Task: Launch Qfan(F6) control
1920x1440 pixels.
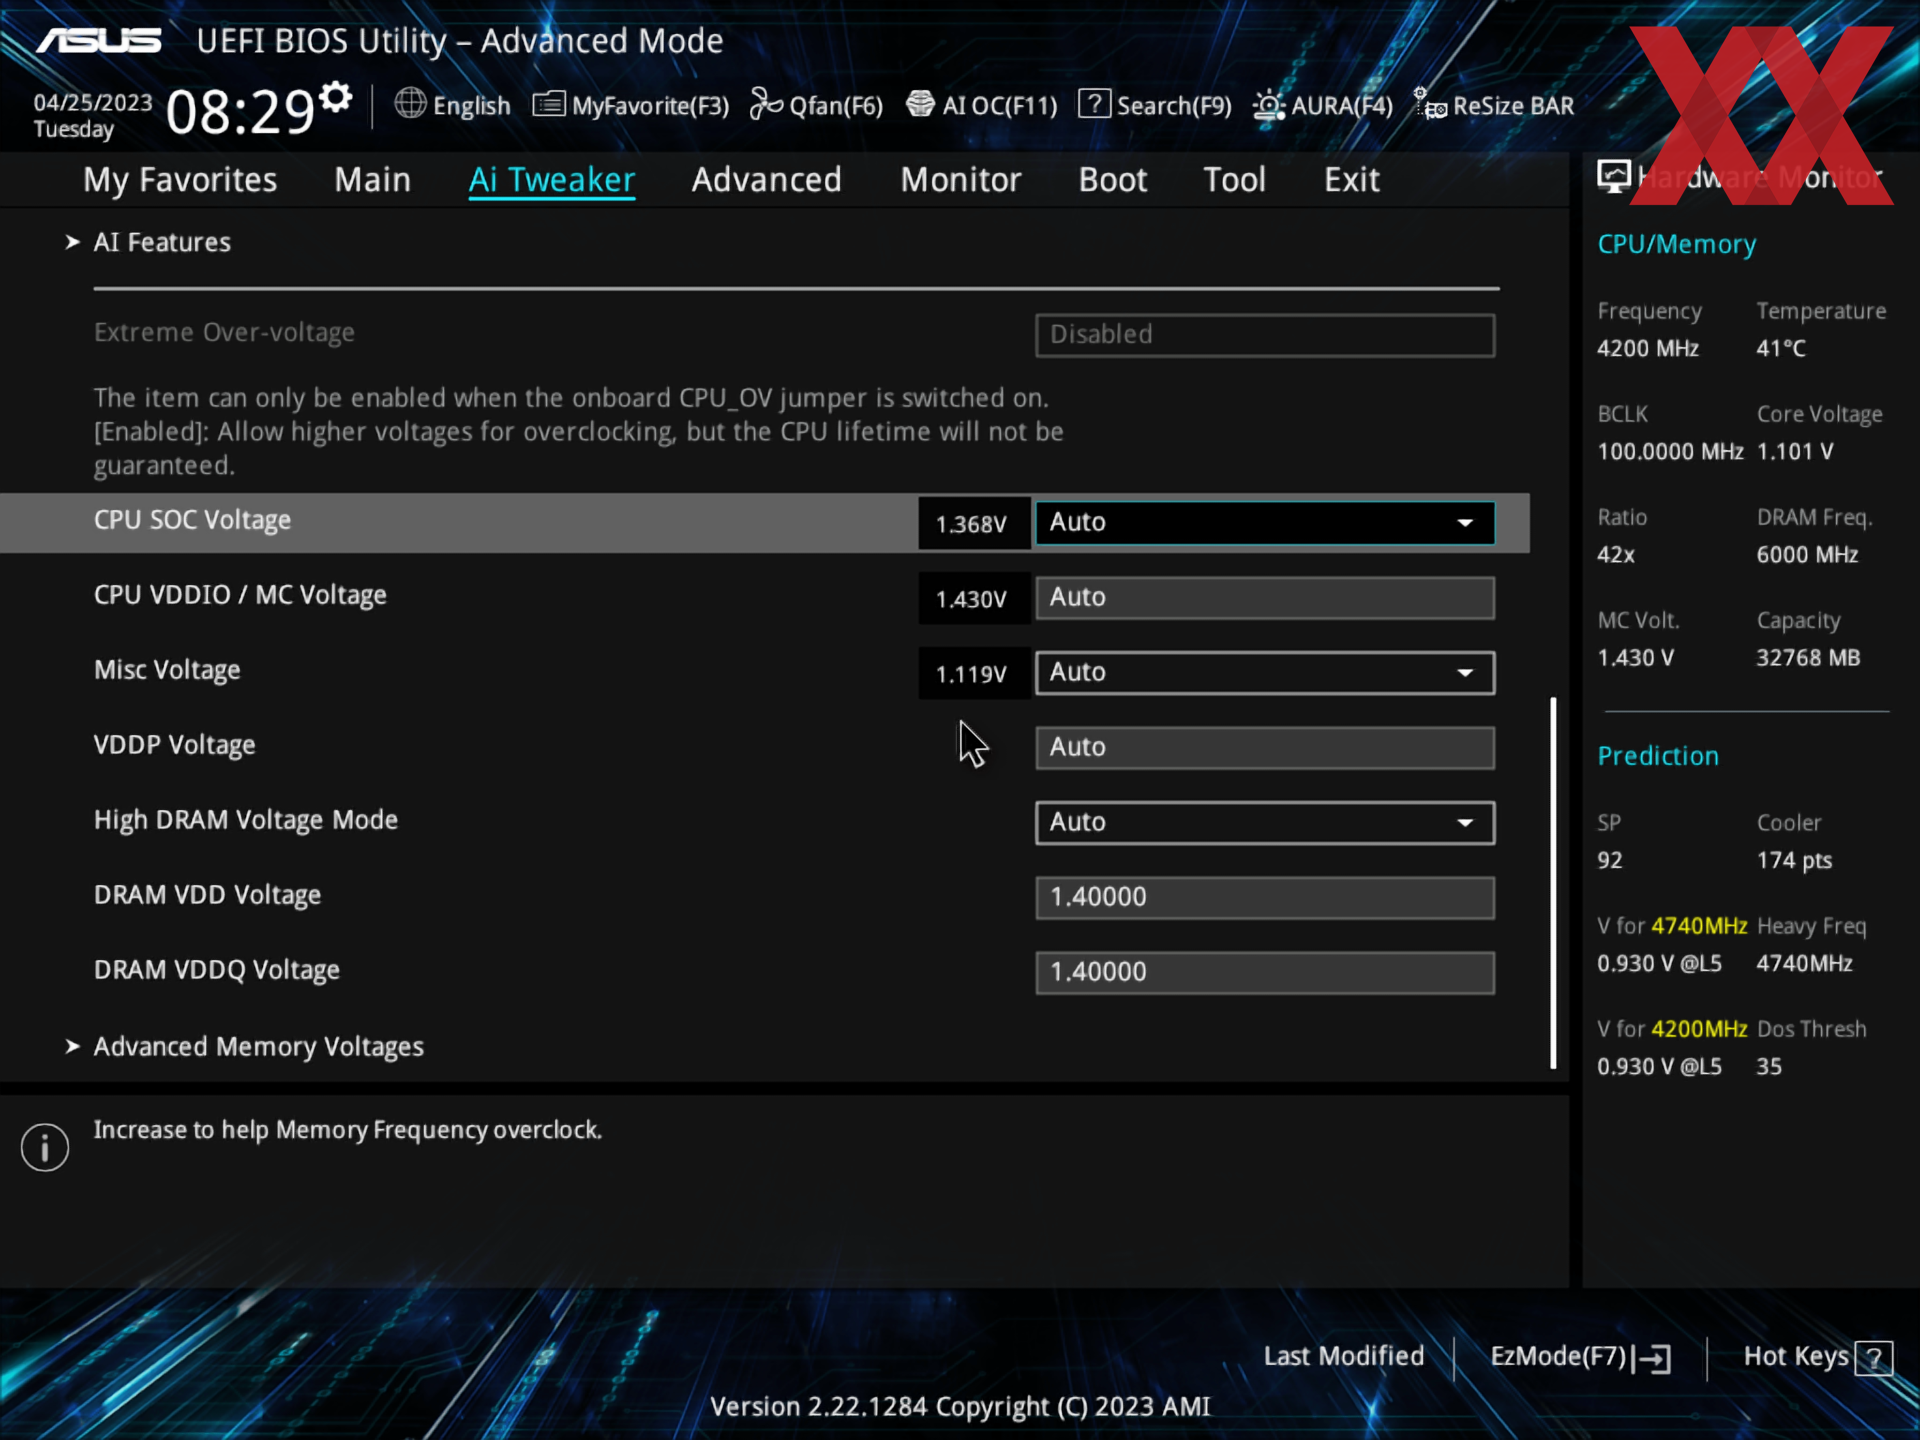Action: coord(817,105)
